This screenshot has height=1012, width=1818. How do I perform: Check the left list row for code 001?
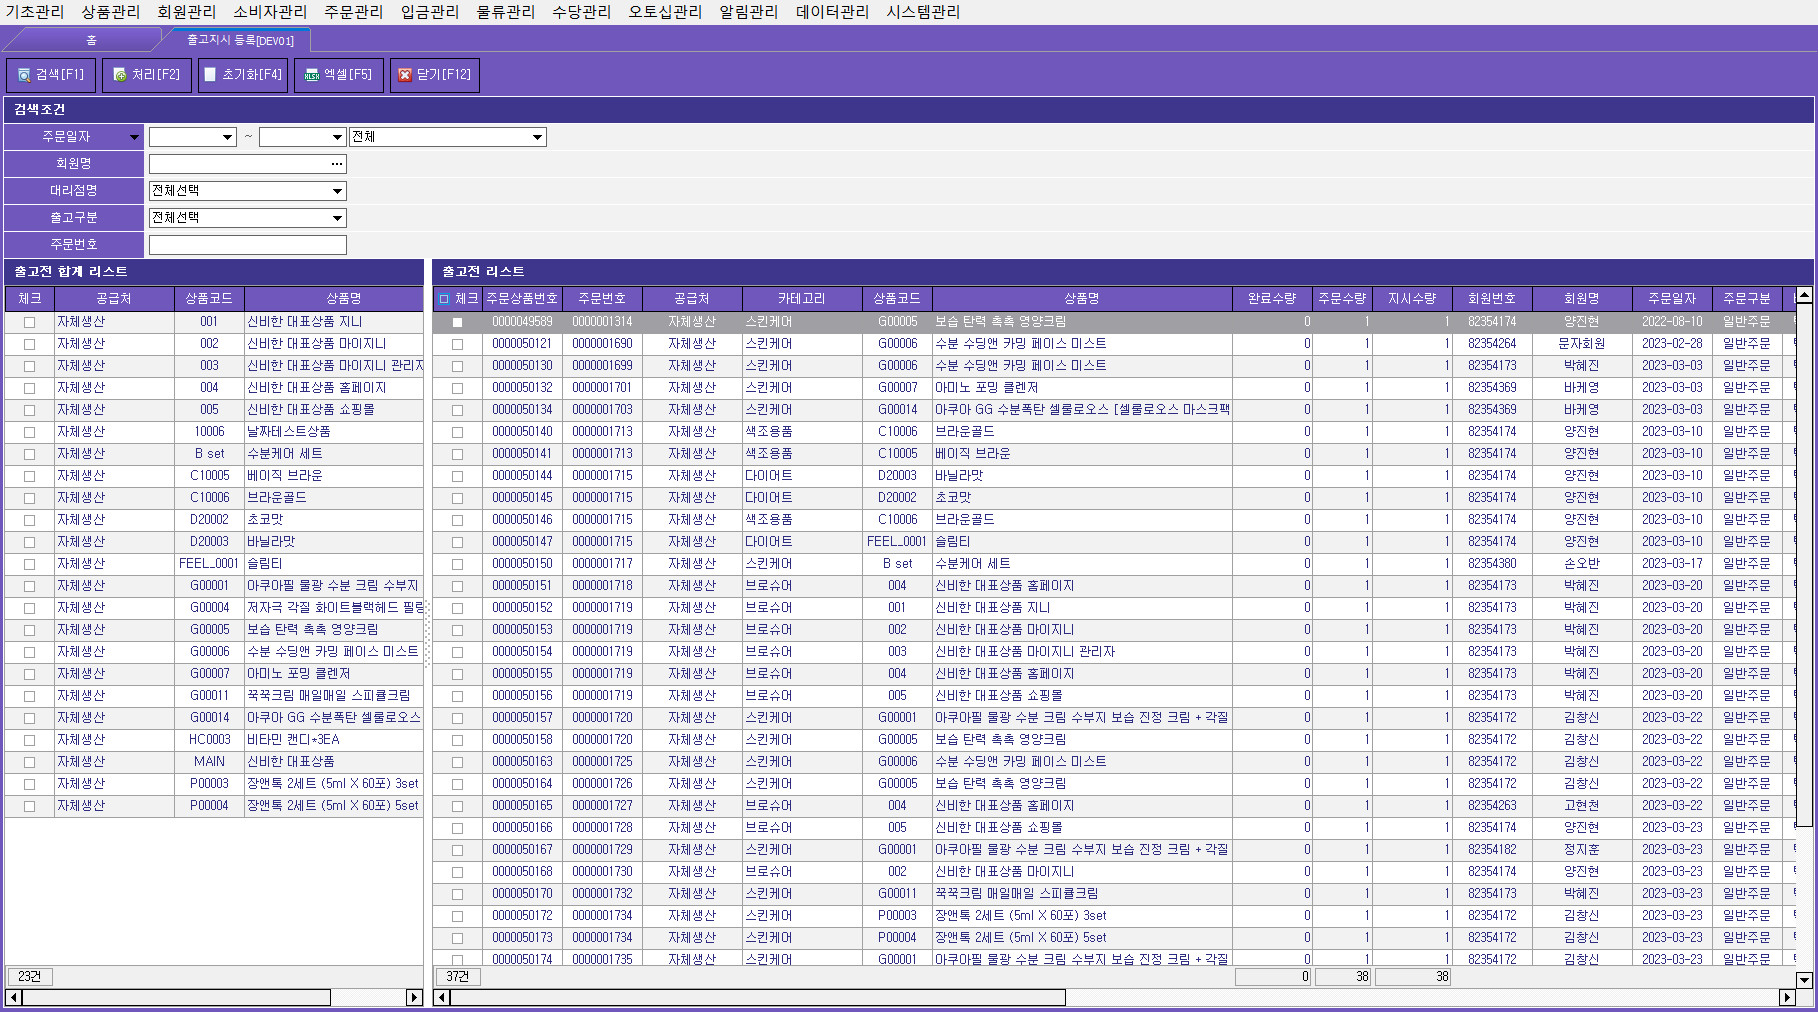29,322
